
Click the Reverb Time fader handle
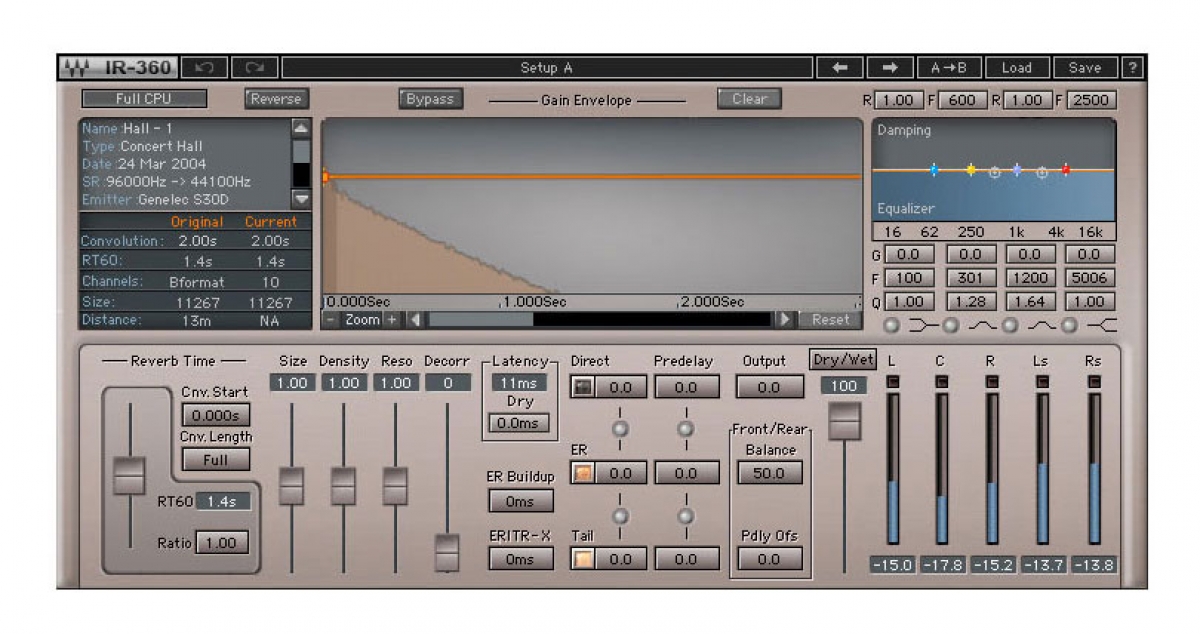[130, 476]
